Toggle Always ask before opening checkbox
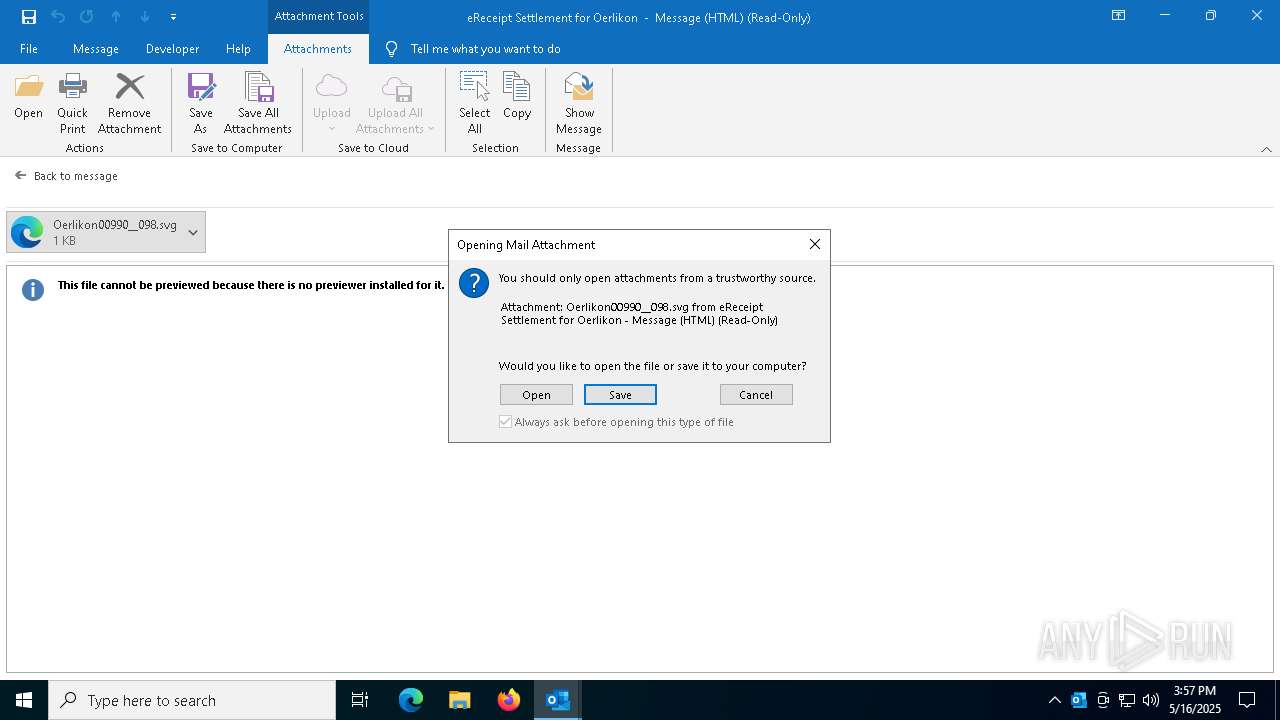 click(506, 422)
